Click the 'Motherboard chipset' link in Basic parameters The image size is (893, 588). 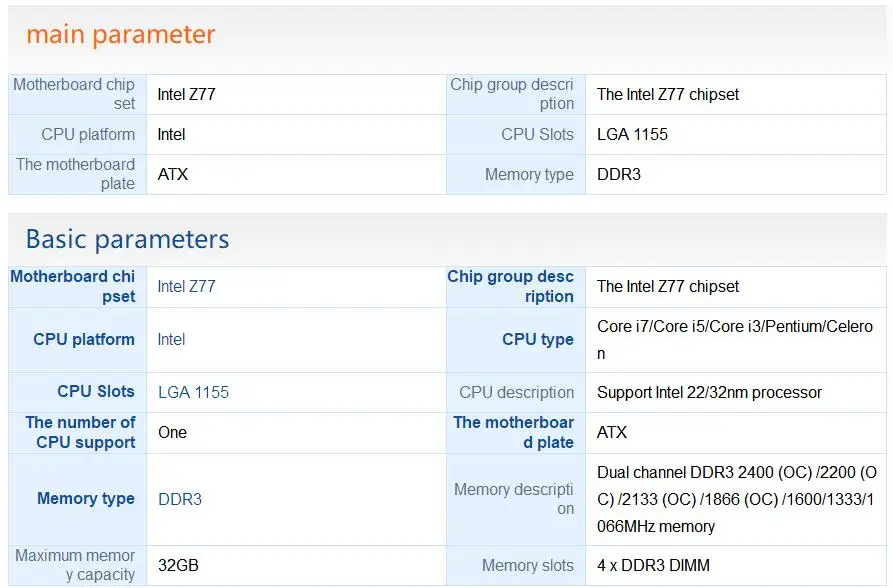pyautogui.click(x=73, y=286)
